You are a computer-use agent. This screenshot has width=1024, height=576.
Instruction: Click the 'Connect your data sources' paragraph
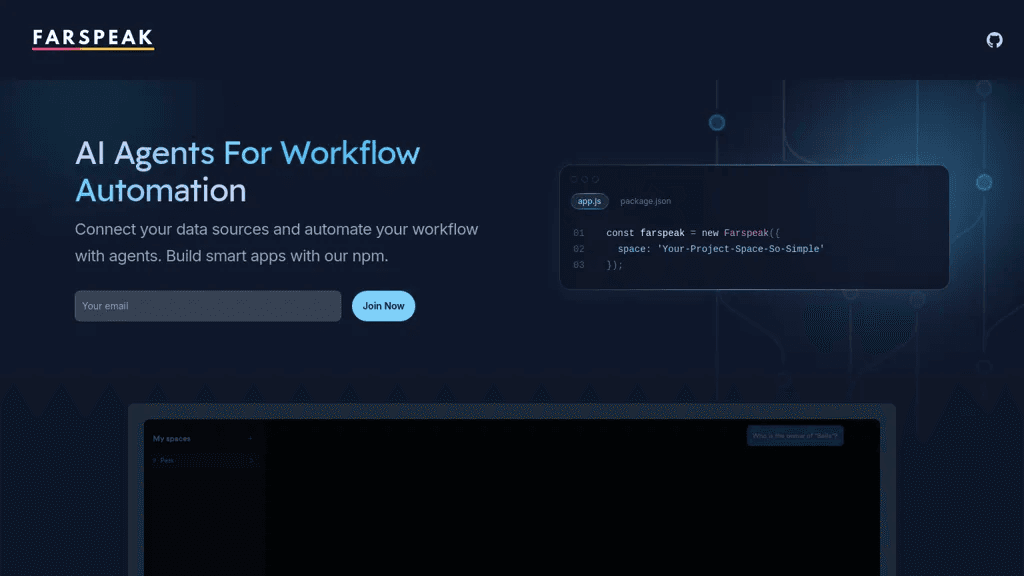coord(276,242)
